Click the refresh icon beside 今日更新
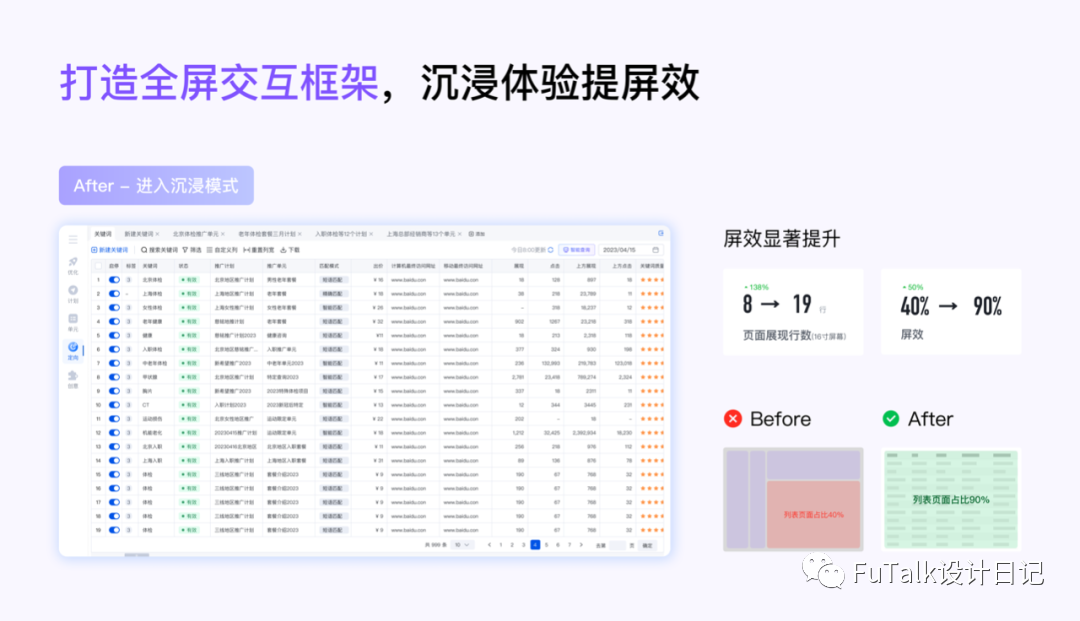Screen dimensions: 1080x621 point(550,250)
